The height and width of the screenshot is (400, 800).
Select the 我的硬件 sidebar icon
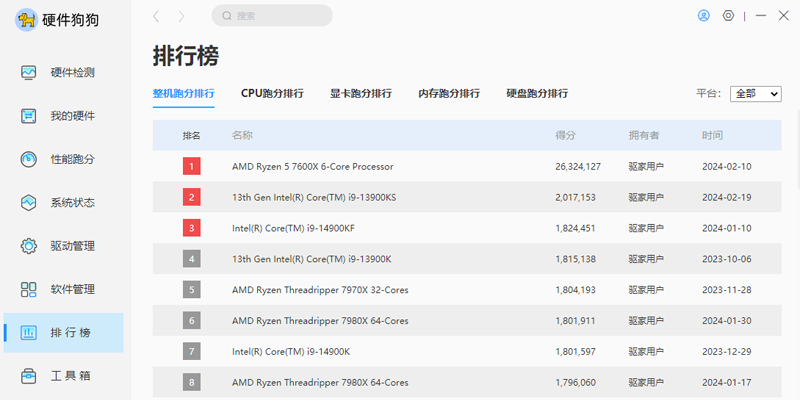tap(29, 116)
